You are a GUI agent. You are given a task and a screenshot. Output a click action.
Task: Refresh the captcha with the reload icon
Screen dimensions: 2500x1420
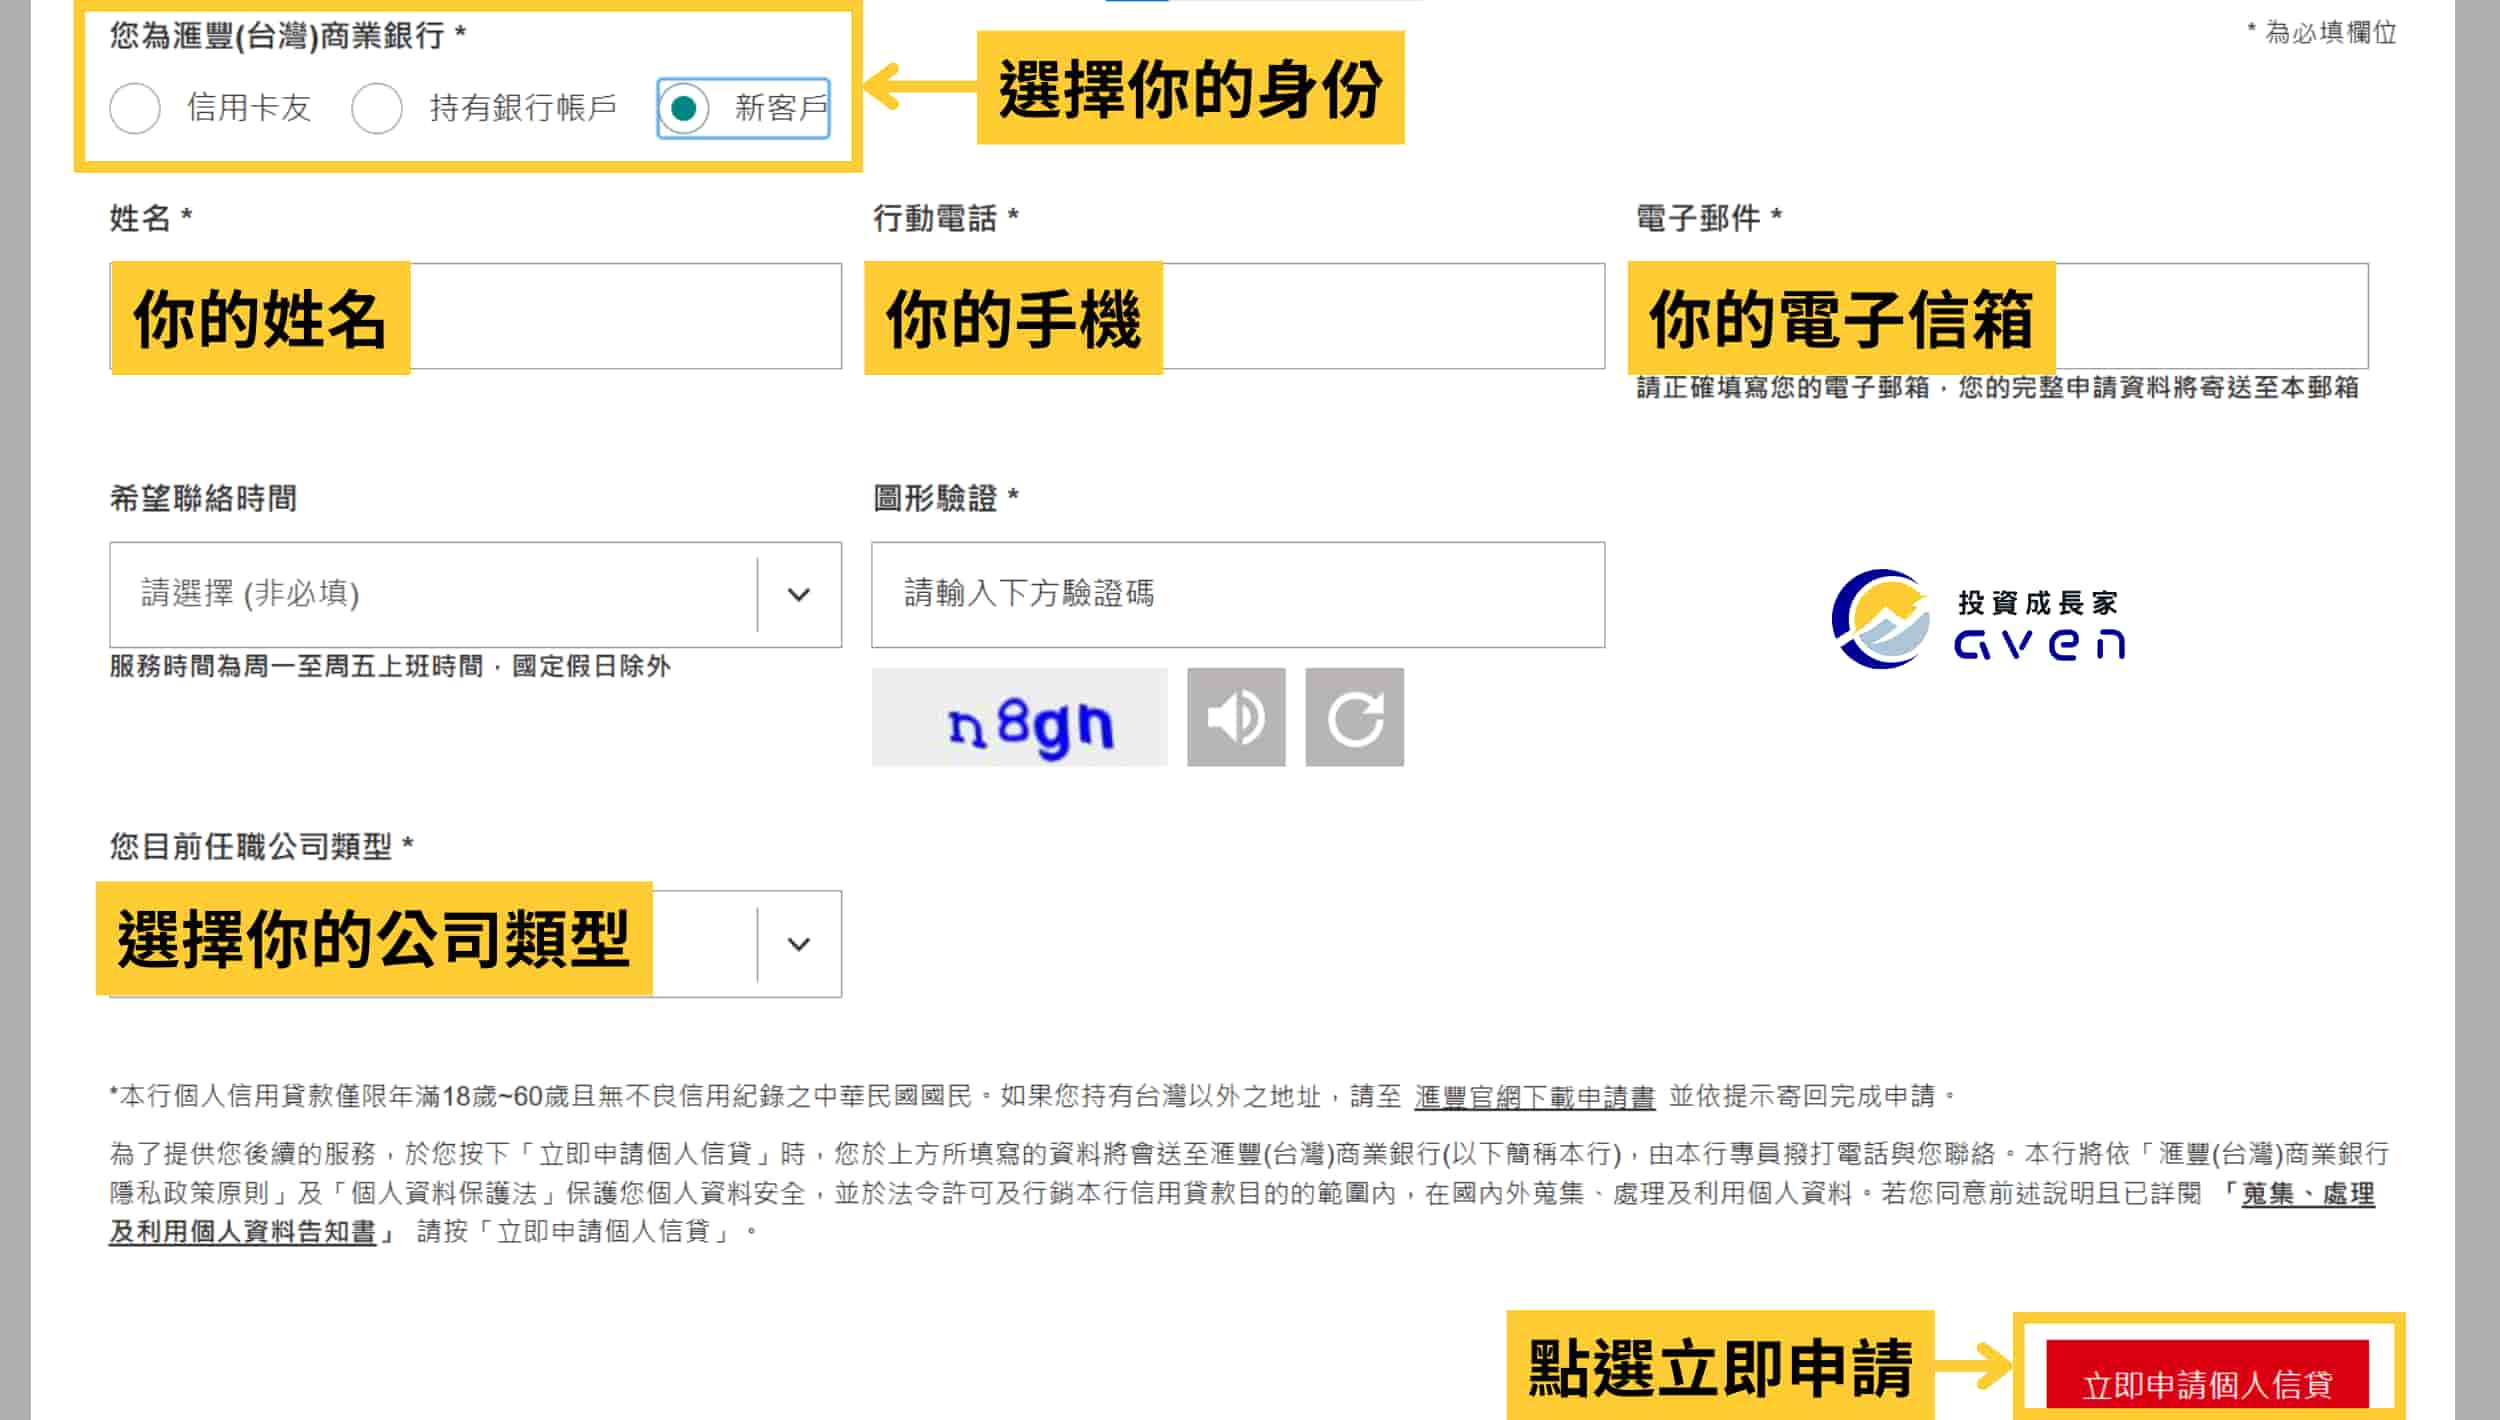[x=1355, y=717]
